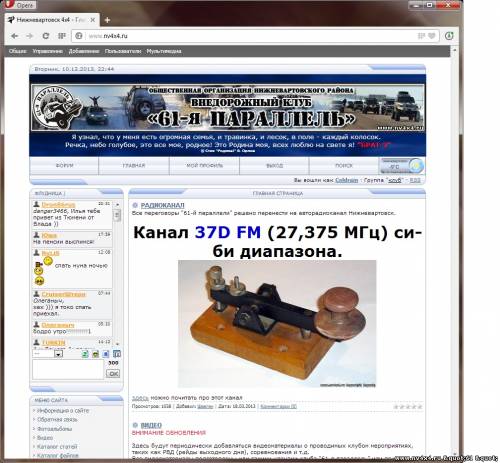The image size is (500, 463).
Task: Go back with the browser back arrow
Action: [x=14, y=36]
